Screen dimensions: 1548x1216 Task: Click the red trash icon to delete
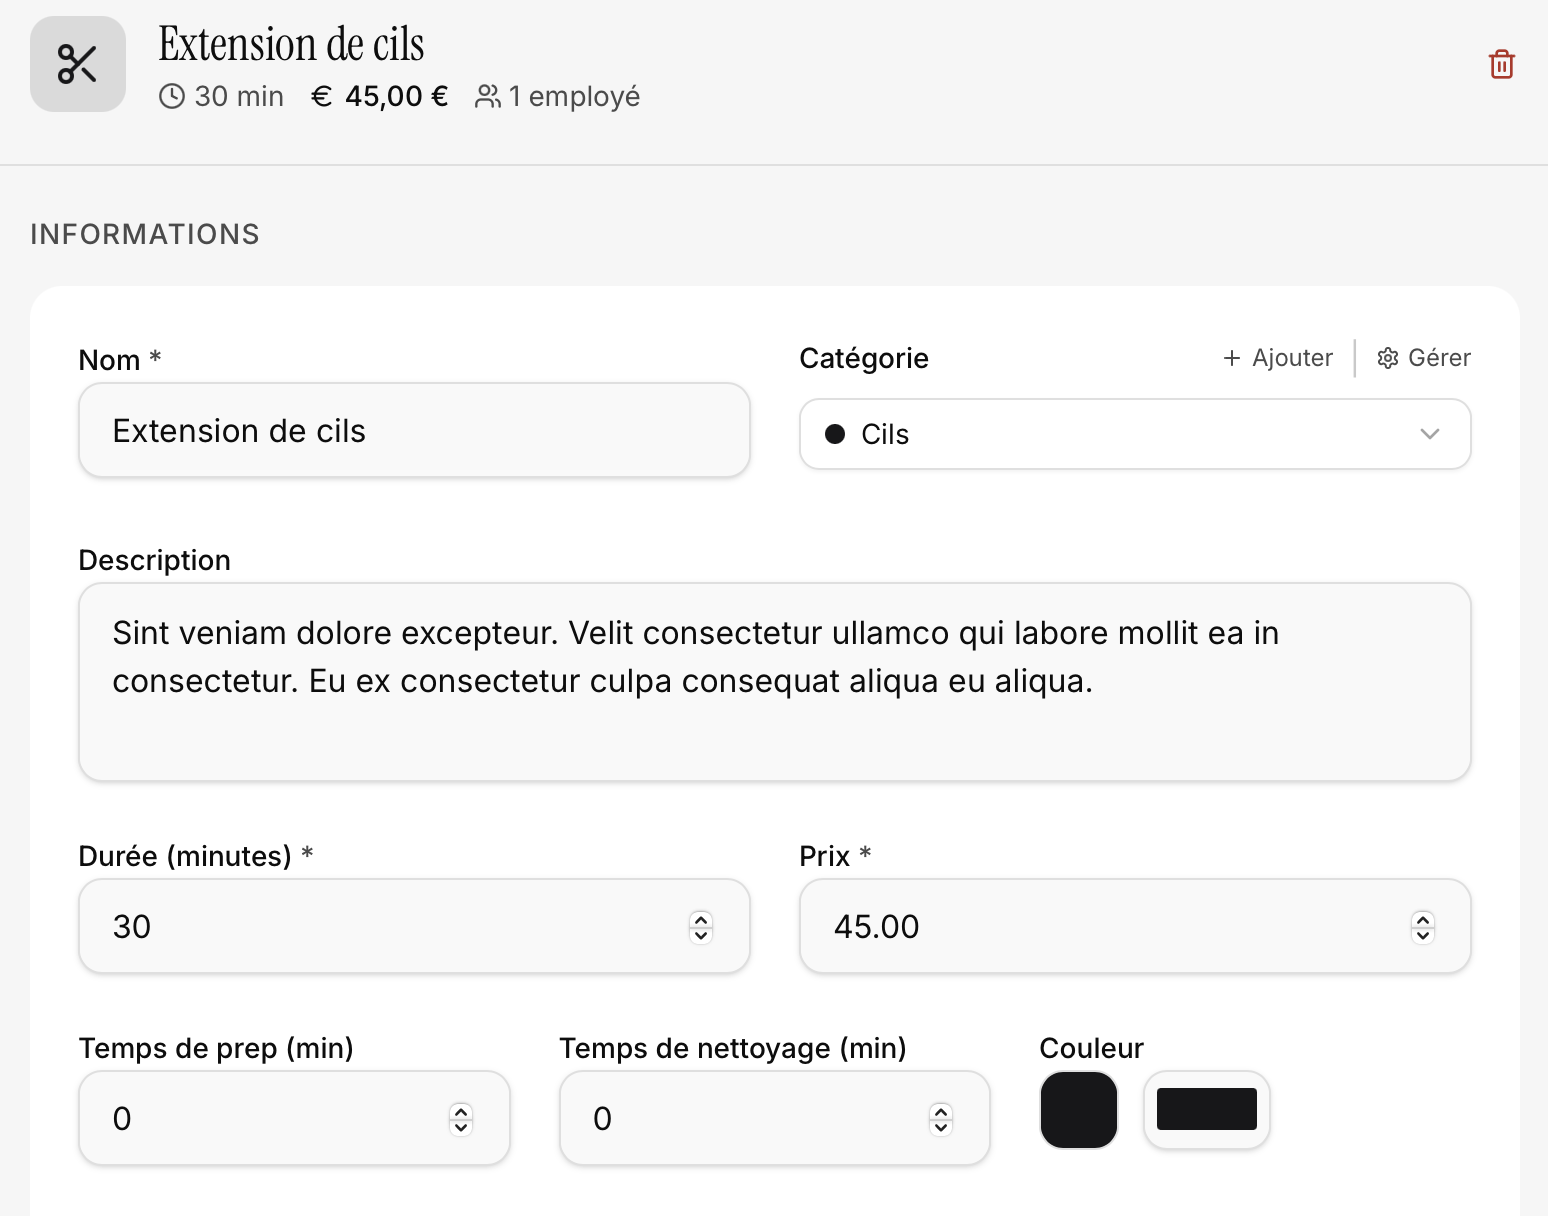pyautogui.click(x=1501, y=63)
